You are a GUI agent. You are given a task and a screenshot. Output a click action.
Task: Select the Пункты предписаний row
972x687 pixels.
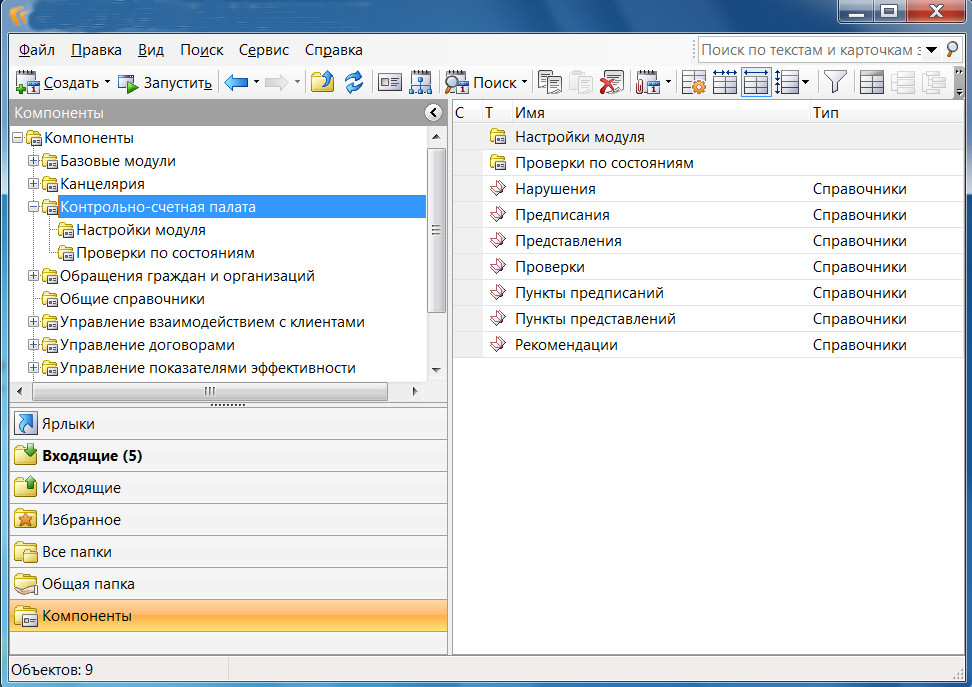coord(709,293)
